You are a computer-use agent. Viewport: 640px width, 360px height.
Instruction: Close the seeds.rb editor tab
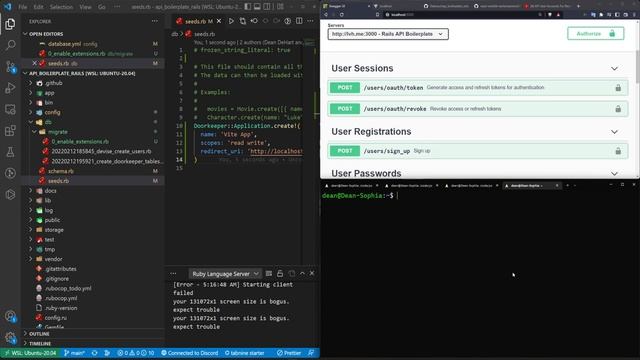pos(219,21)
